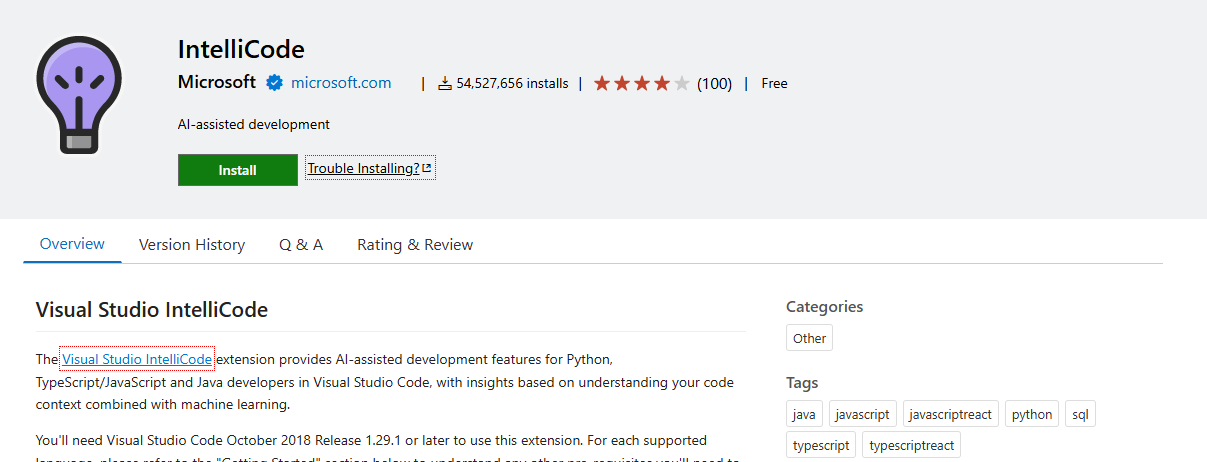Viewport: 1207px width, 462px height.
Task: Select the typescript tag
Action: coord(821,445)
